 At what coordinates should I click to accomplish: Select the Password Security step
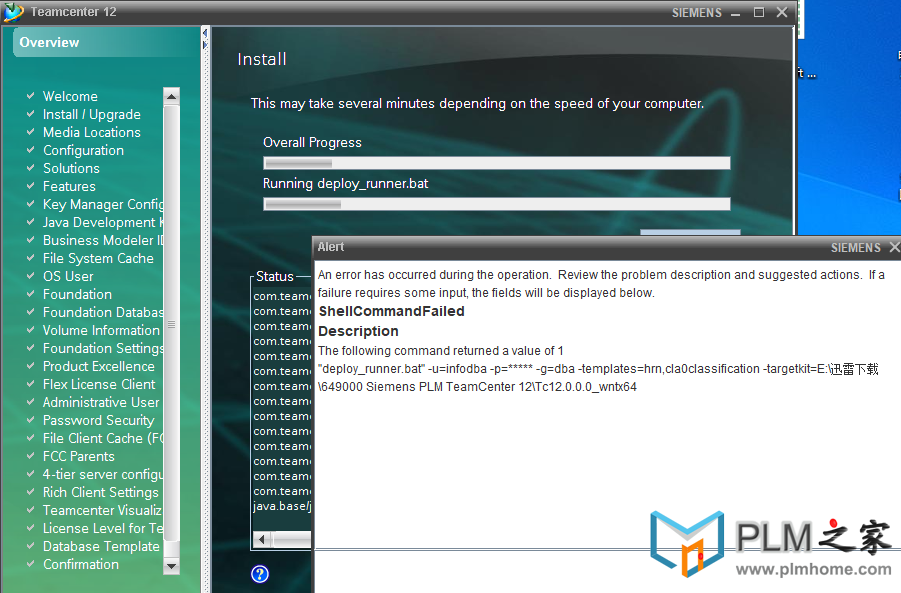99,421
